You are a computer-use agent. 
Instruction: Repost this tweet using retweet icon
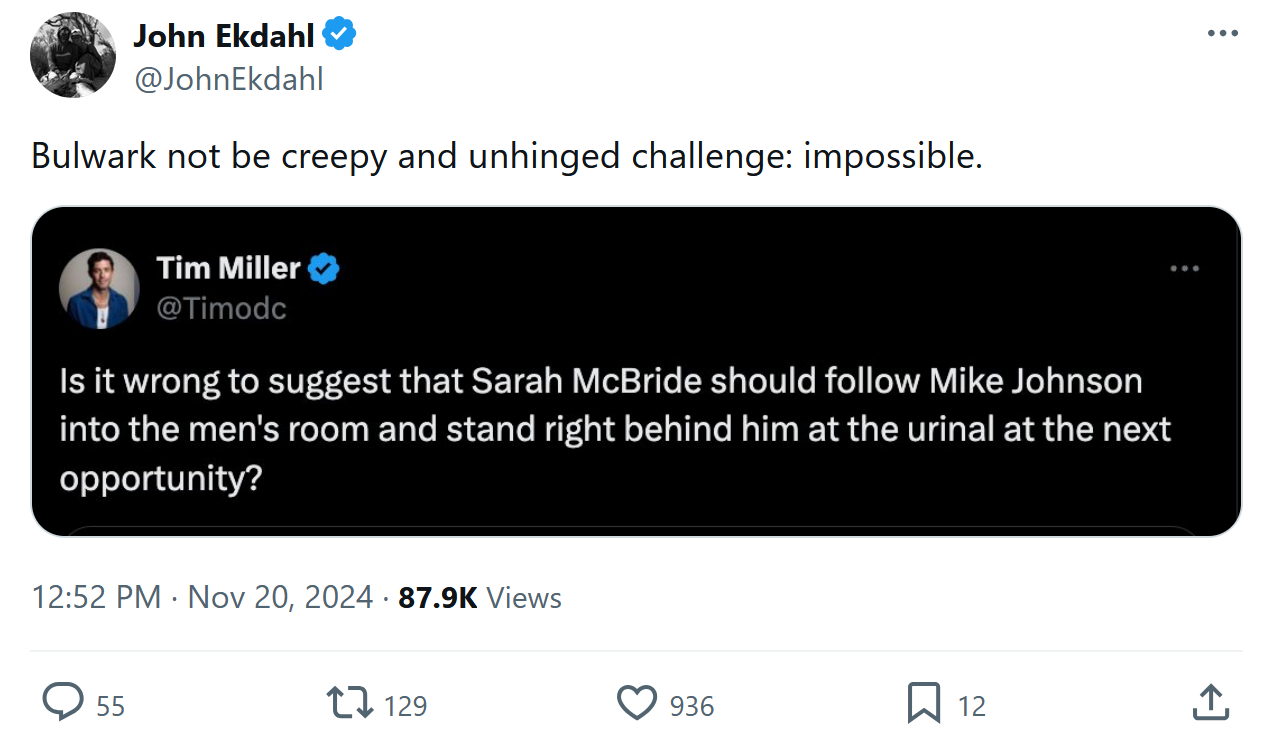pyautogui.click(x=349, y=702)
